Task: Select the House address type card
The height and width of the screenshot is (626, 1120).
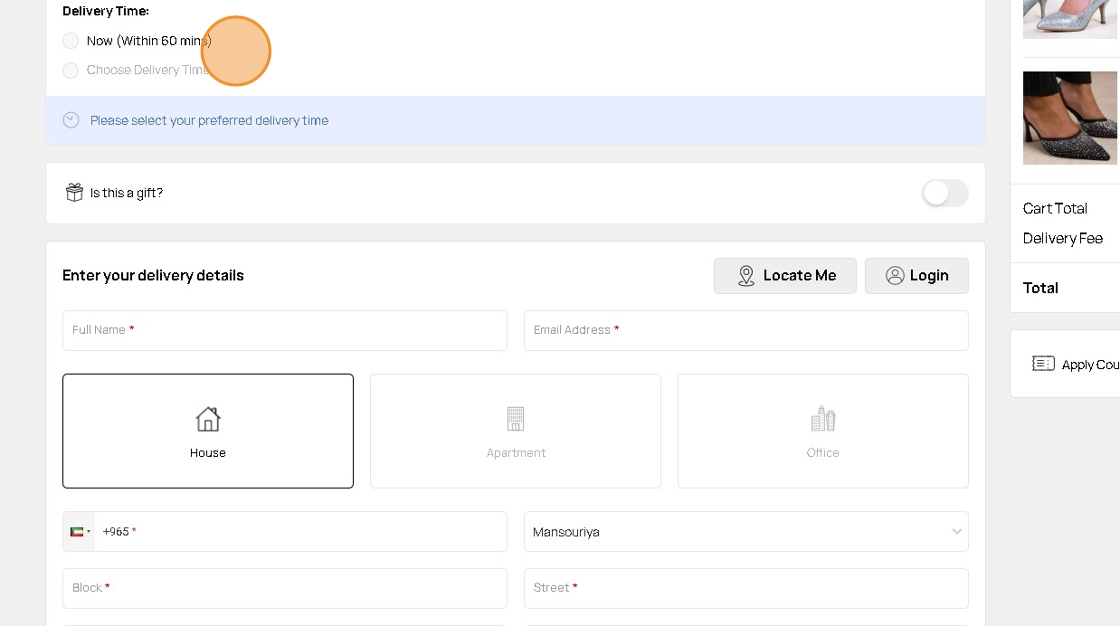Action: click(208, 431)
